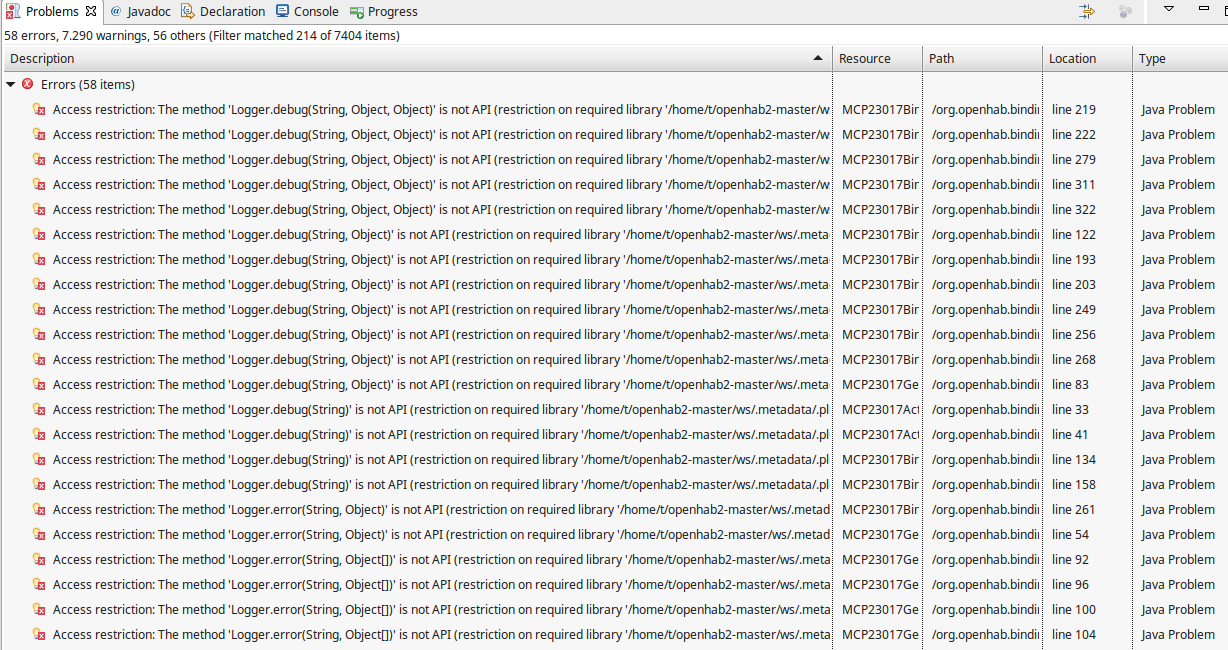Click the MCP23017Act resource cell on line 41 row
This screenshot has width=1228, height=650.
click(x=880, y=434)
